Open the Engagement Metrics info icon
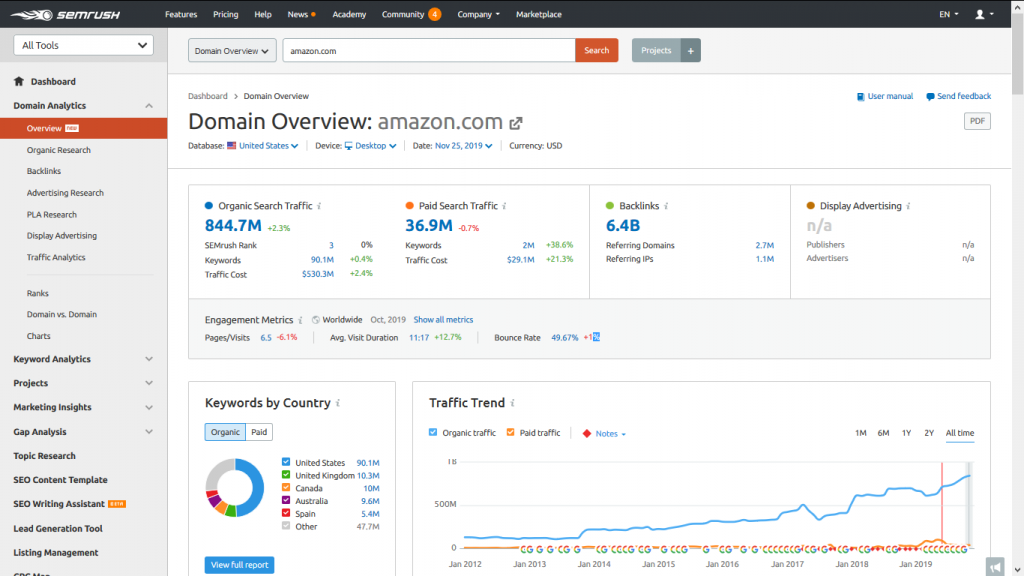Screen dimensions: 1024x576 (x=300, y=320)
